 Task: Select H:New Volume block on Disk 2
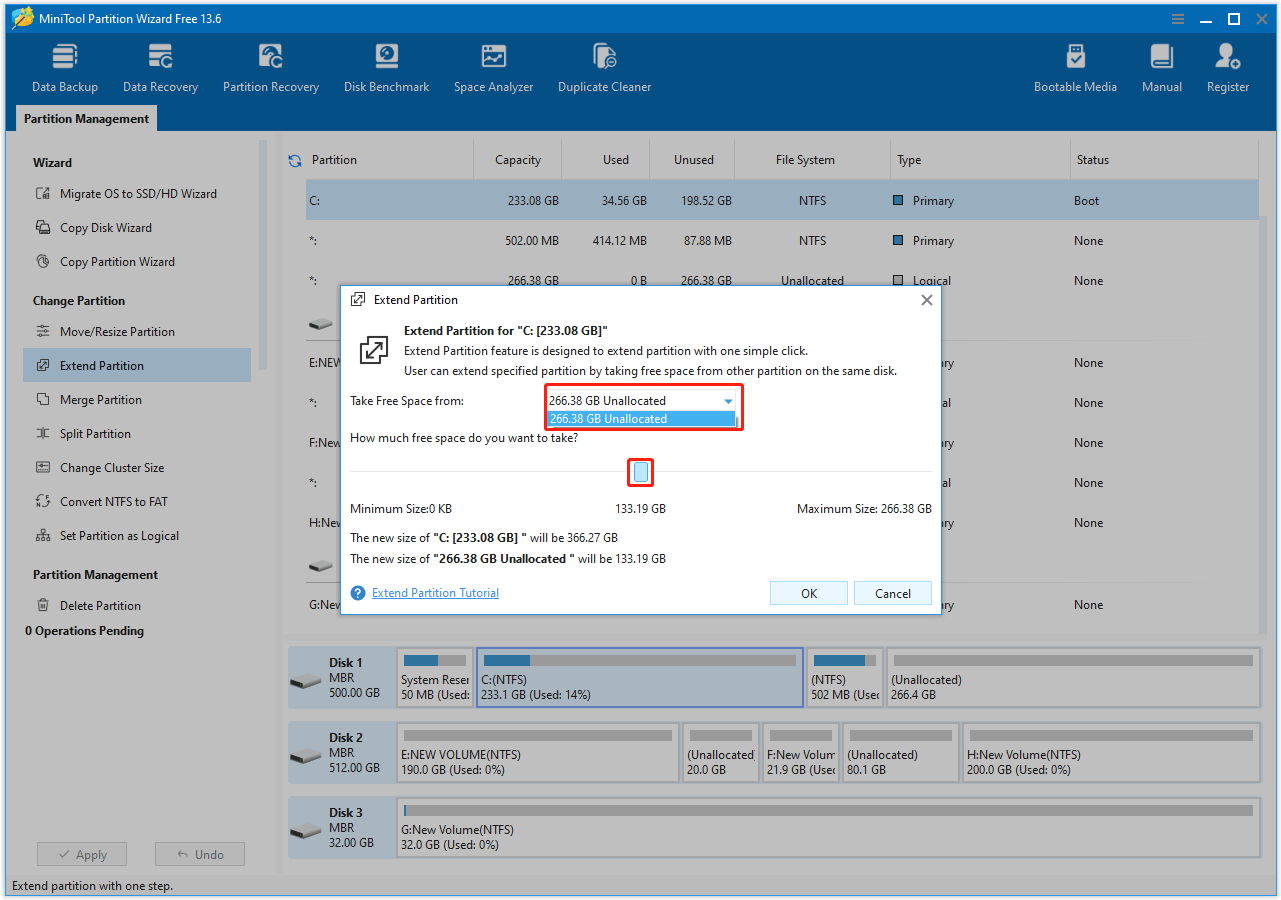[1111, 753]
